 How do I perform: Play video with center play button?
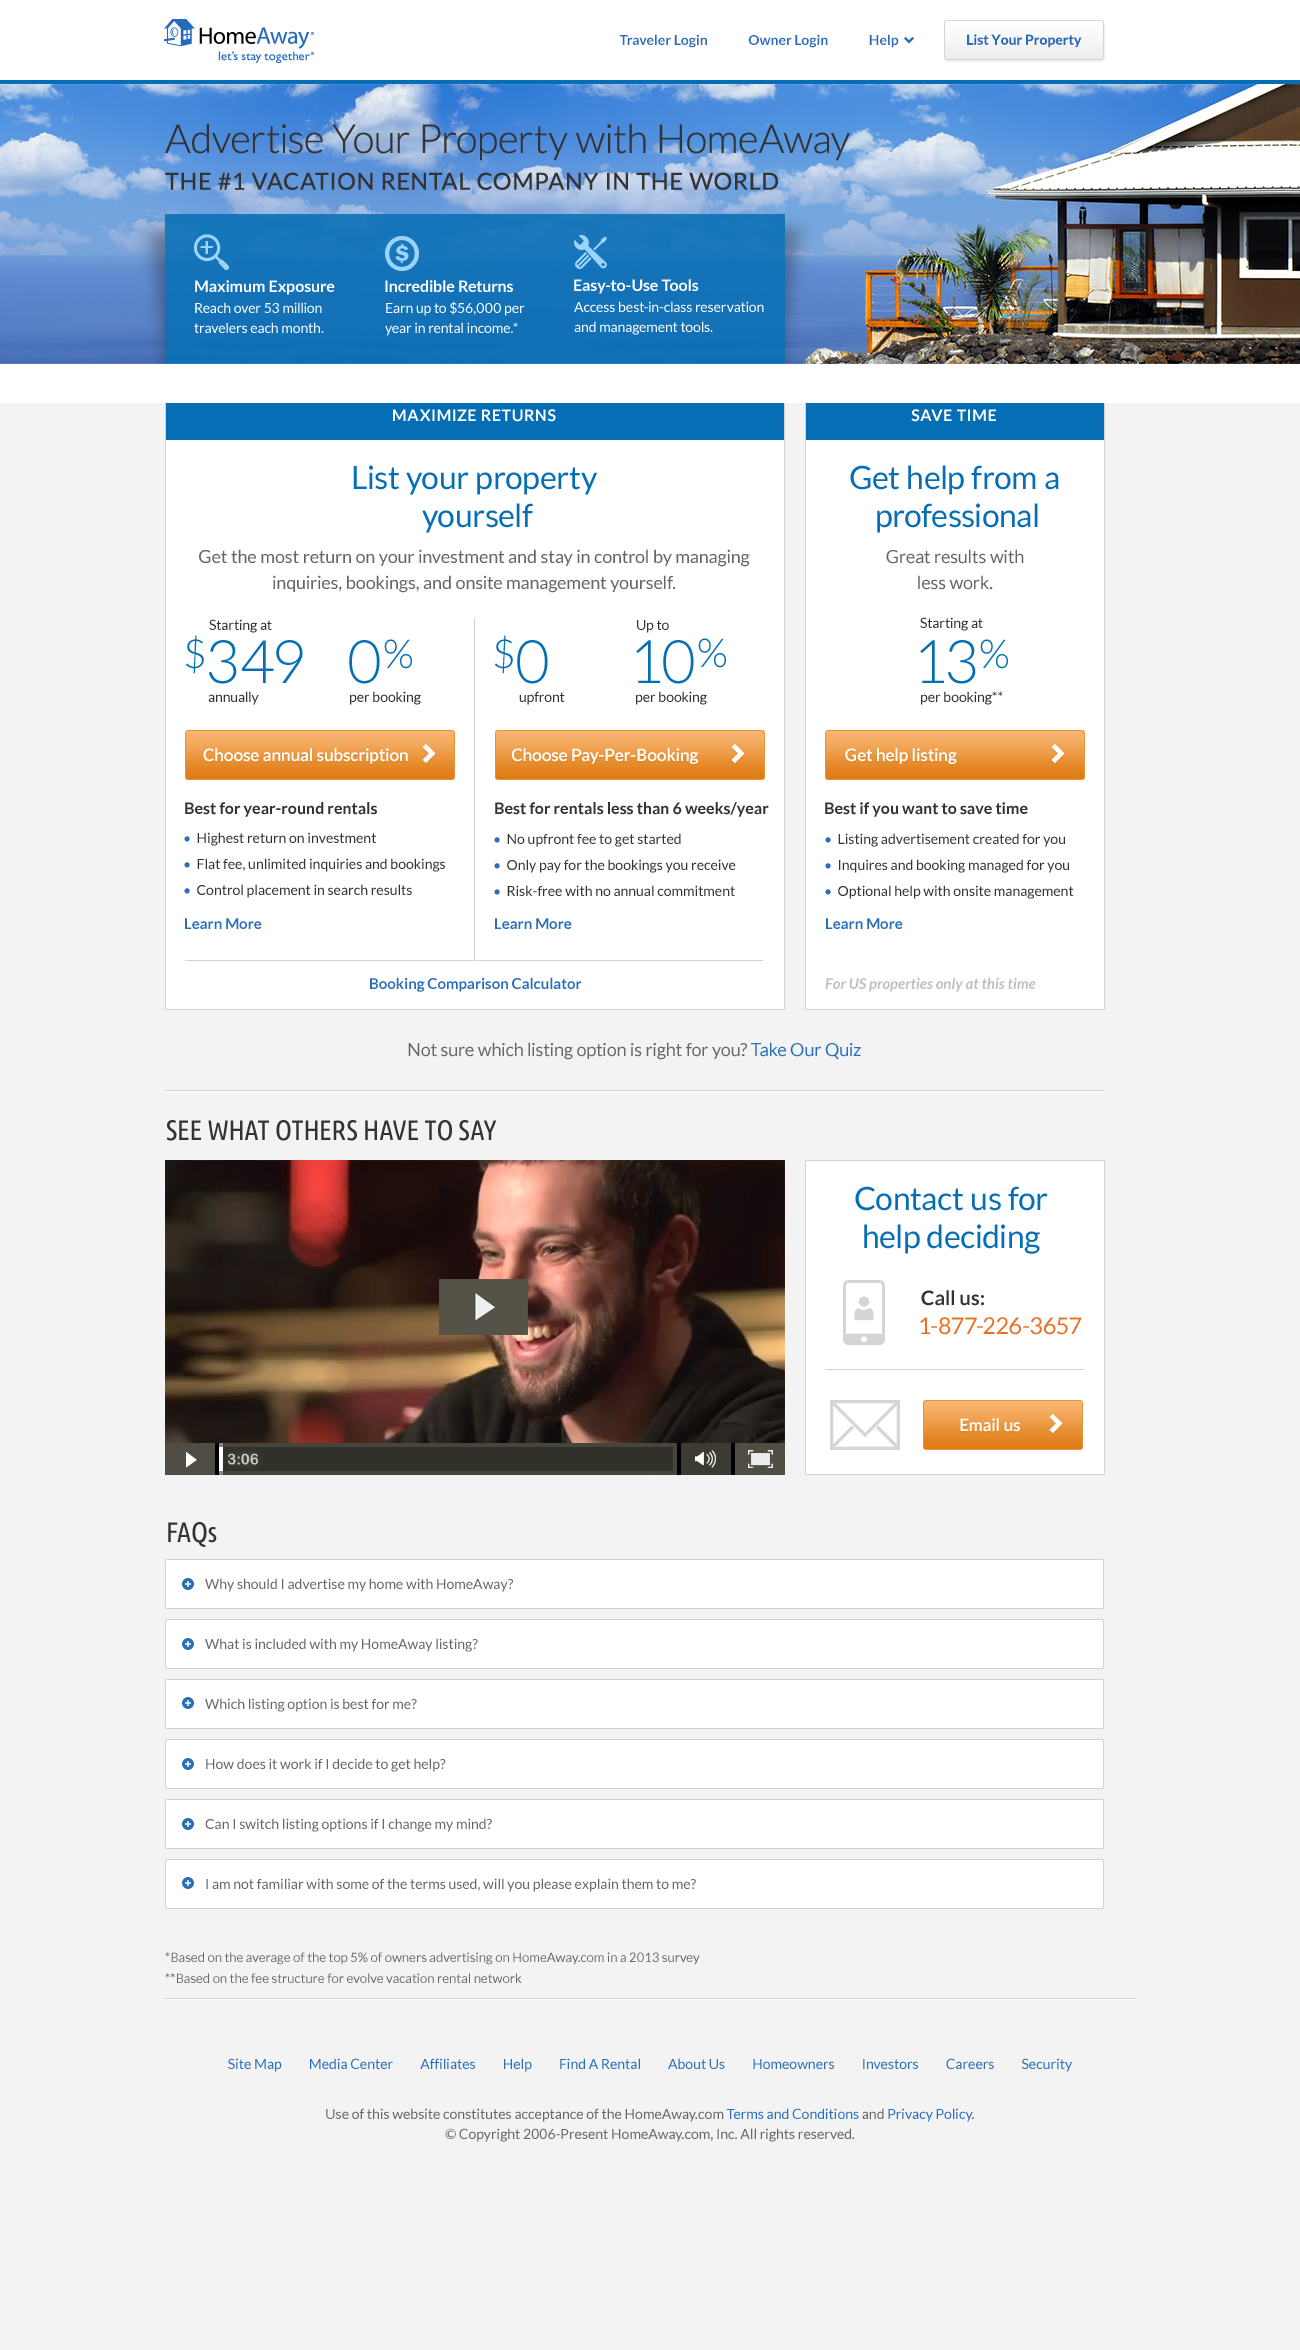(483, 1306)
